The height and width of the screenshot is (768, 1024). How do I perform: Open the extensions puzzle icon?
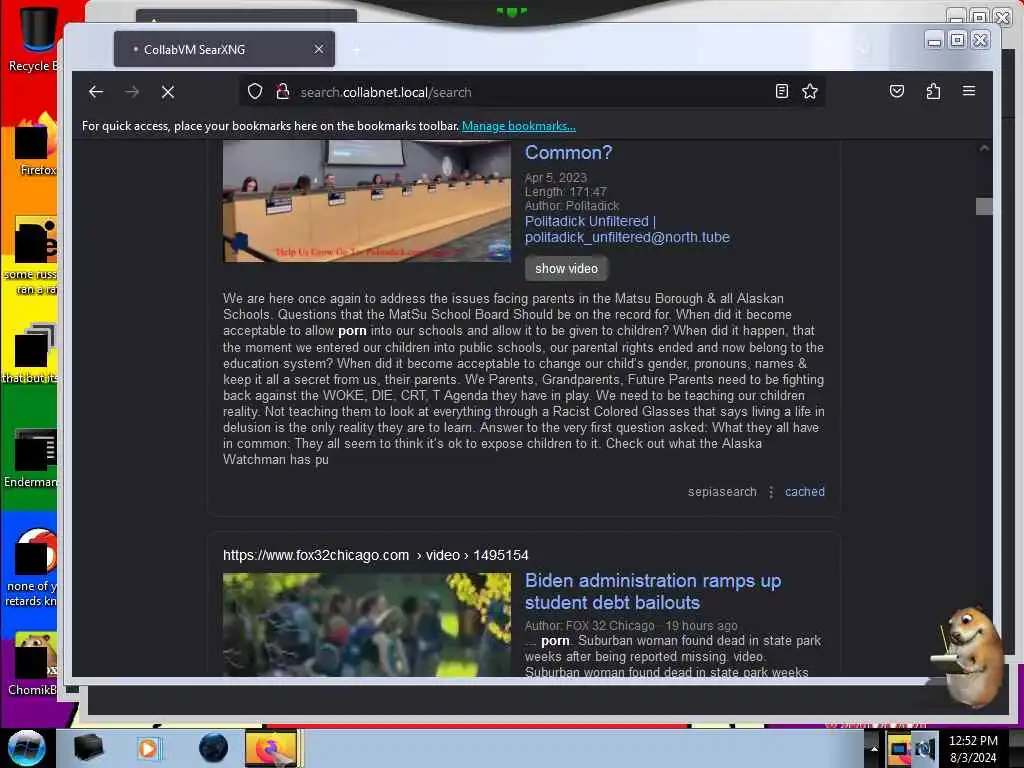coord(933,91)
